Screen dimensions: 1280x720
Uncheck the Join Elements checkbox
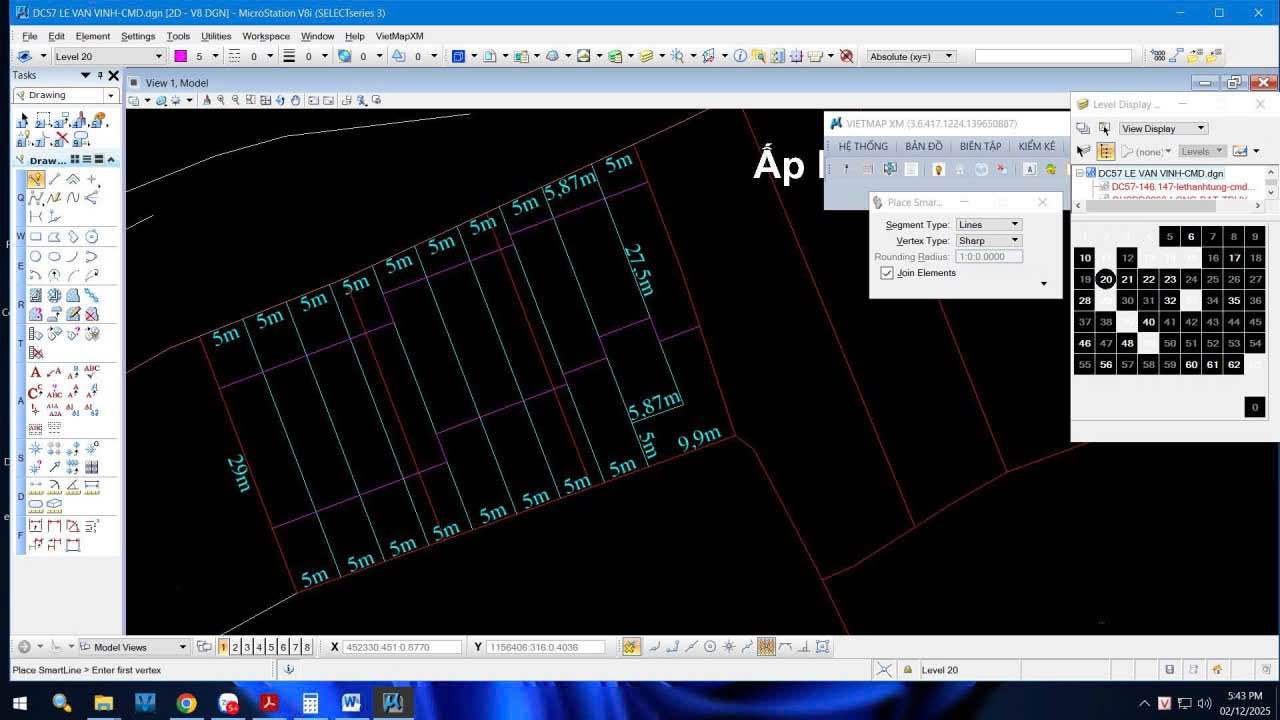[887, 273]
